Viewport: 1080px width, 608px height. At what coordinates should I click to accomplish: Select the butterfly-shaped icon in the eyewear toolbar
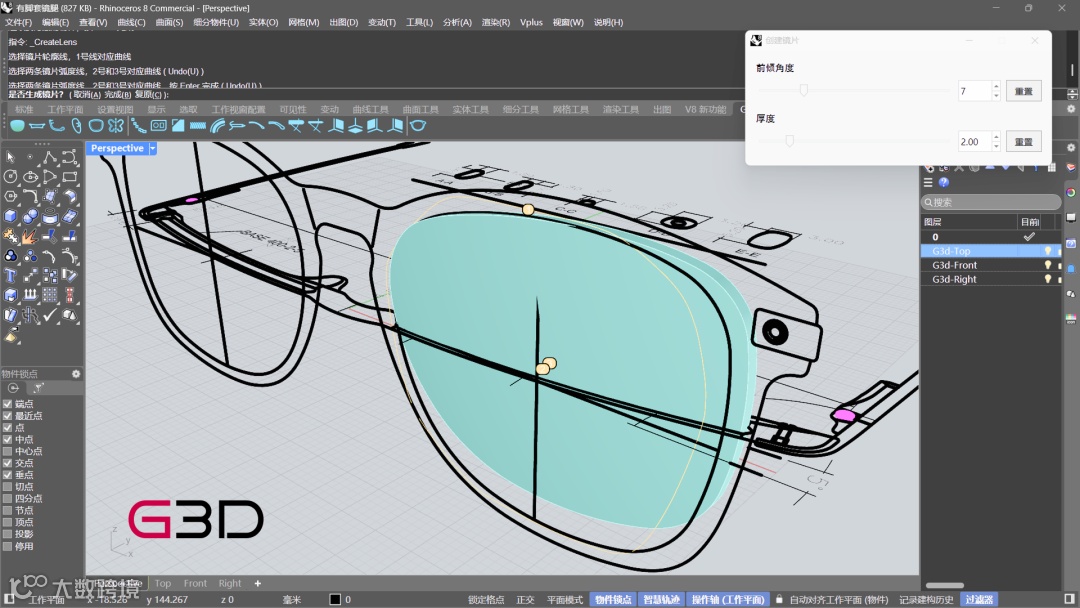coord(116,126)
